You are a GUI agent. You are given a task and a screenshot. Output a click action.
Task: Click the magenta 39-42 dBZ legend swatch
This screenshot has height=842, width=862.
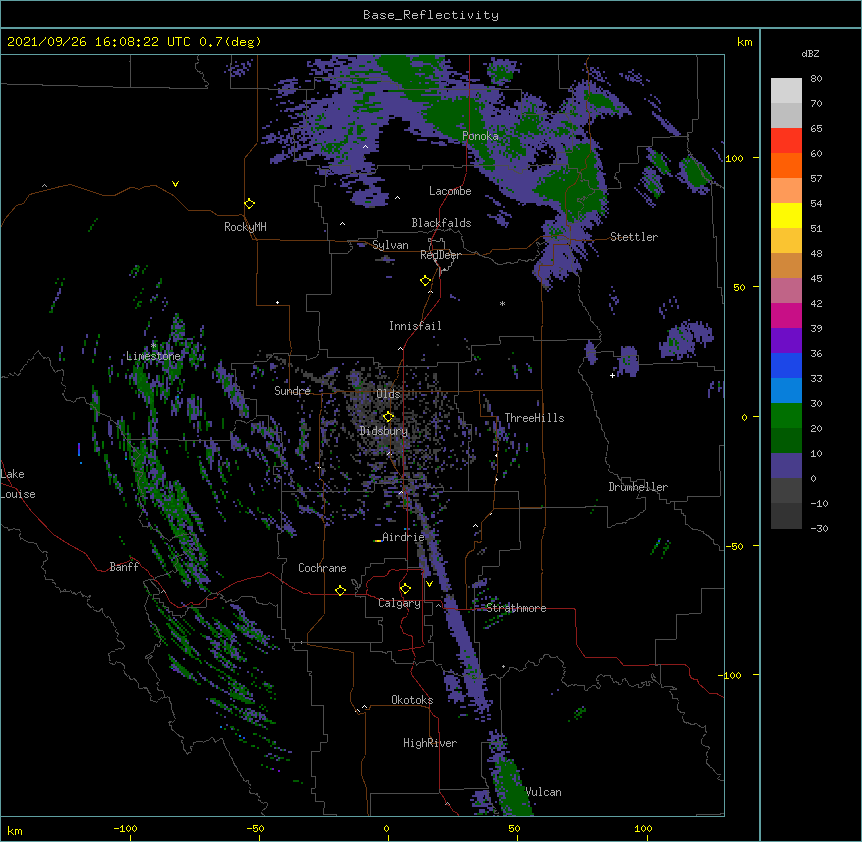[786, 315]
